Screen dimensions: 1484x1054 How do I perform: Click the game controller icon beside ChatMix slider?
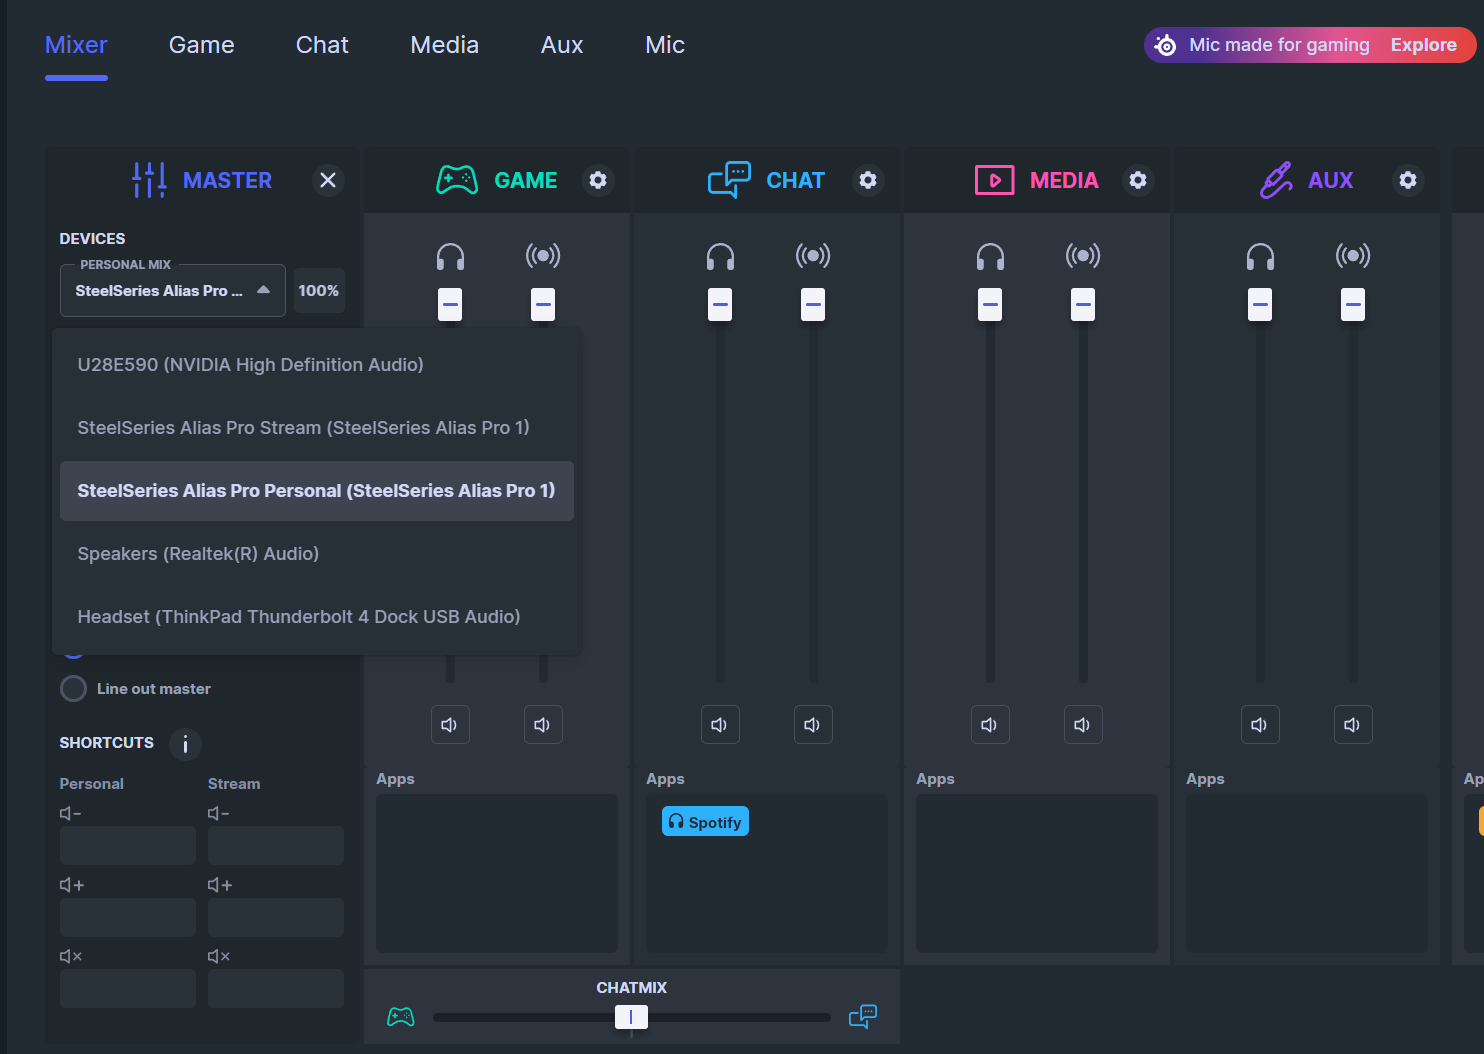click(401, 1017)
